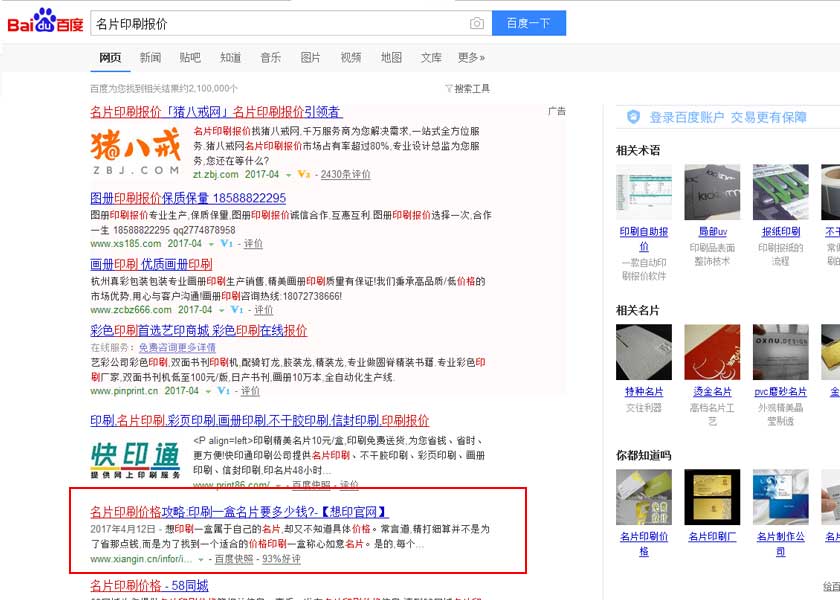The height and width of the screenshot is (600, 840).
Task: Click the 报纸印刷 thumbnail image
Action: click(781, 192)
